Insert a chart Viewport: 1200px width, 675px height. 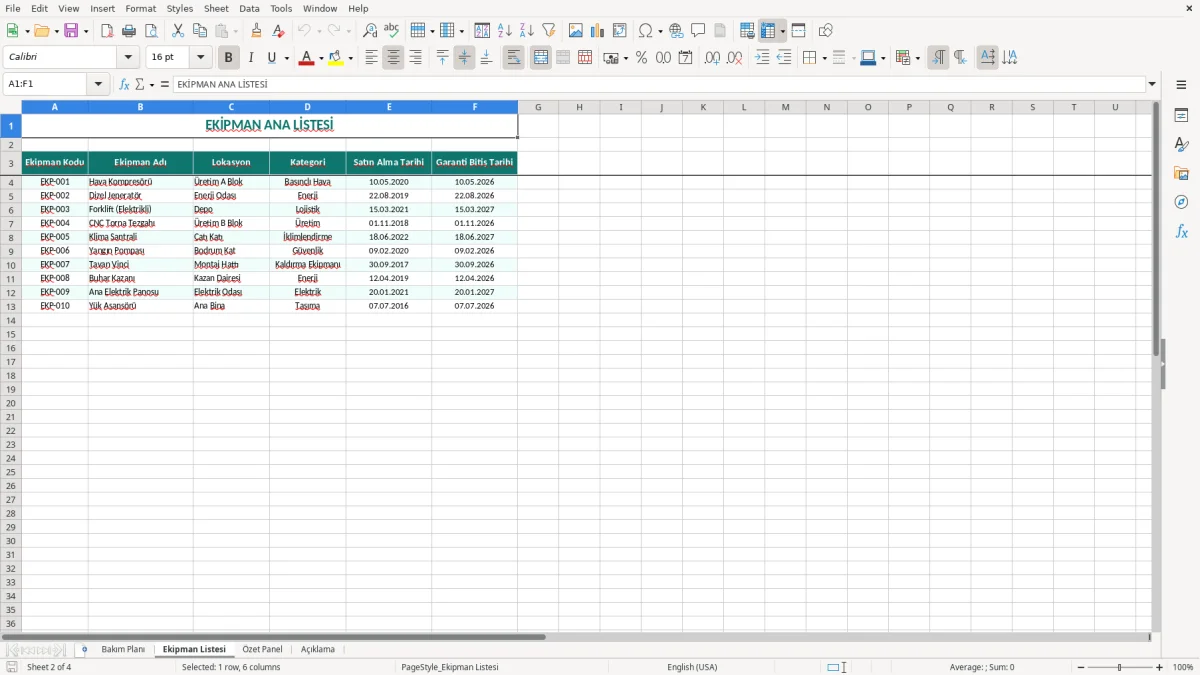coord(598,31)
